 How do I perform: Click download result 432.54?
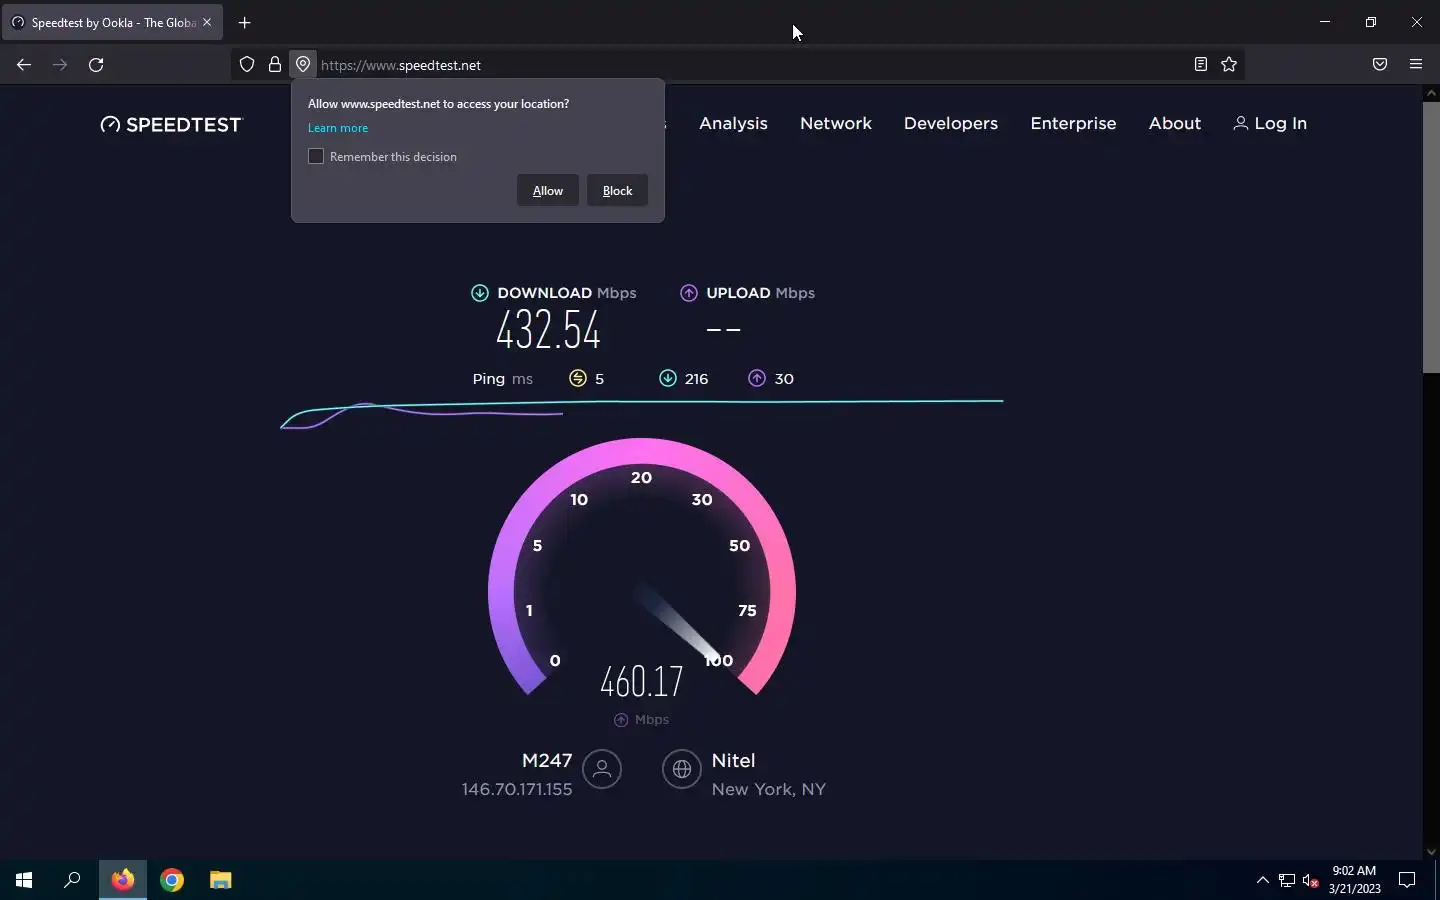(548, 330)
